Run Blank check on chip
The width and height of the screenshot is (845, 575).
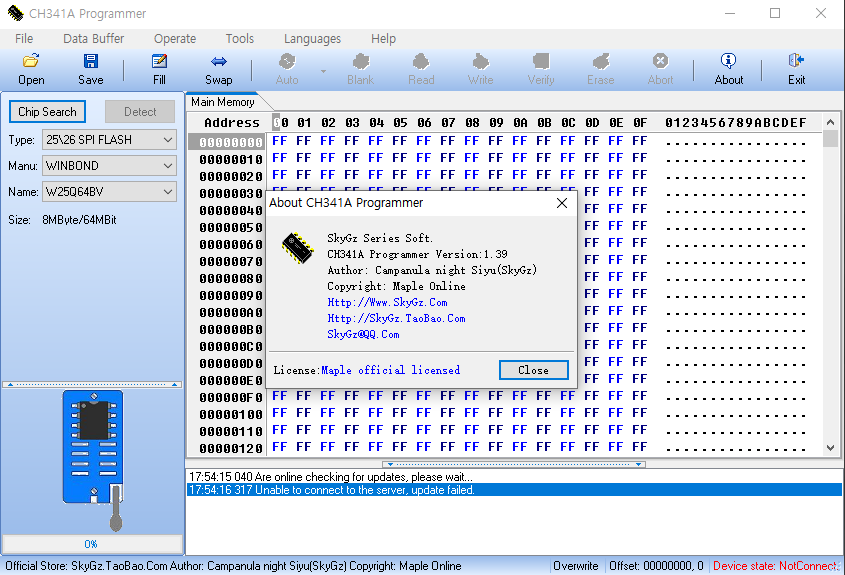[361, 70]
